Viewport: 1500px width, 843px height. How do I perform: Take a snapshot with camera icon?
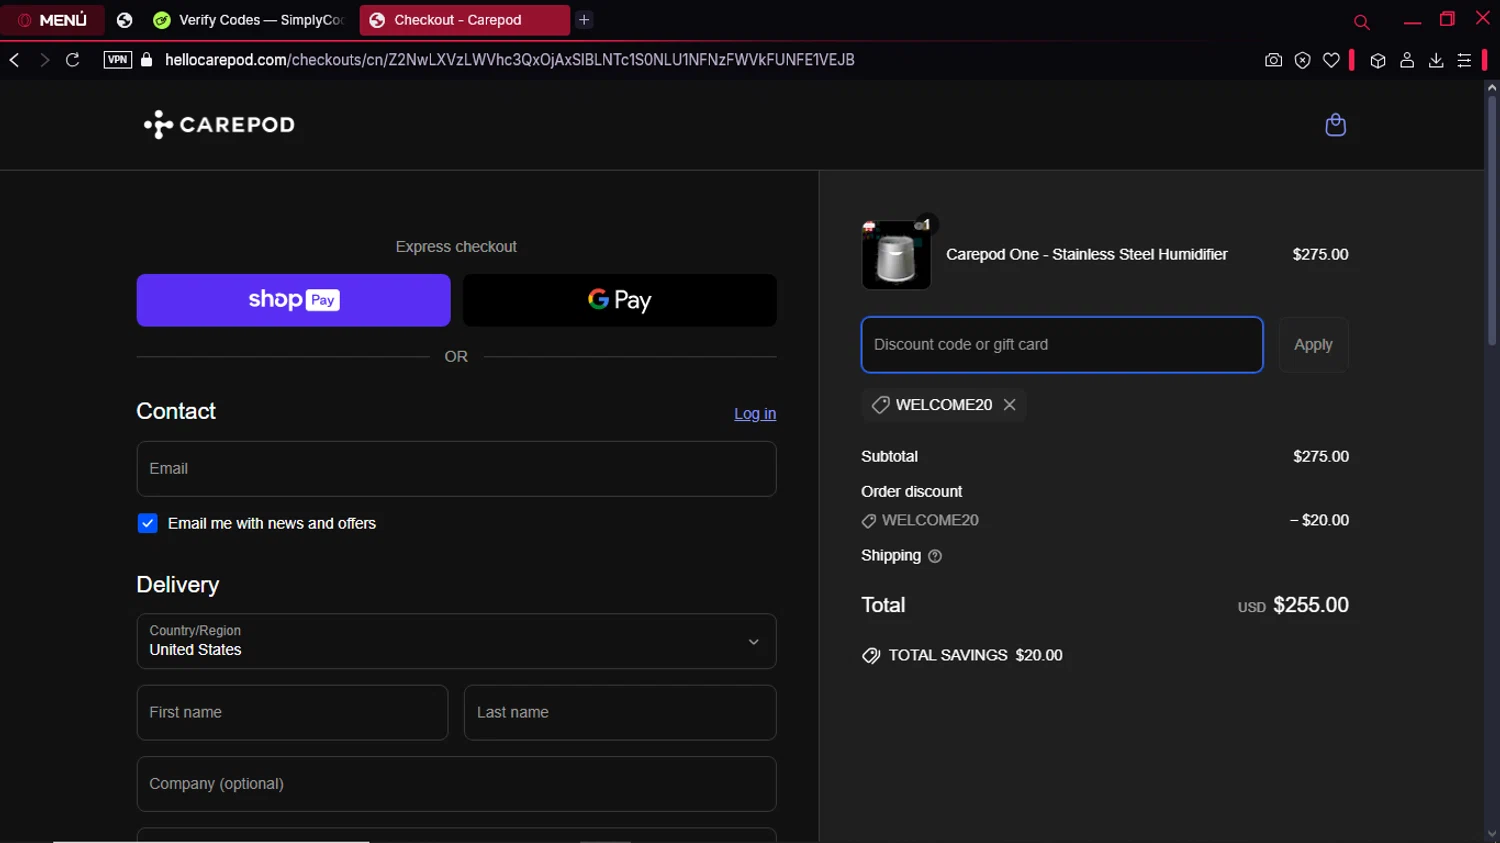tap(1273, 60)
